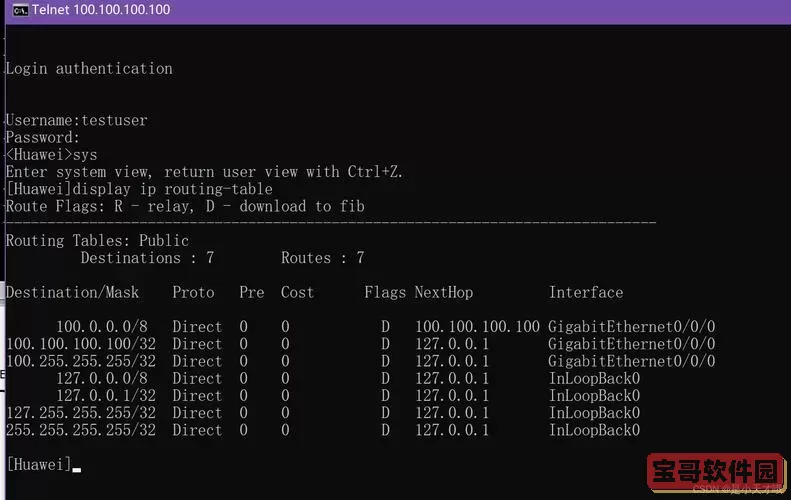Click destination '100.100.100.100/32'
The image size is (791, 500).
click(x=81, y=344)
